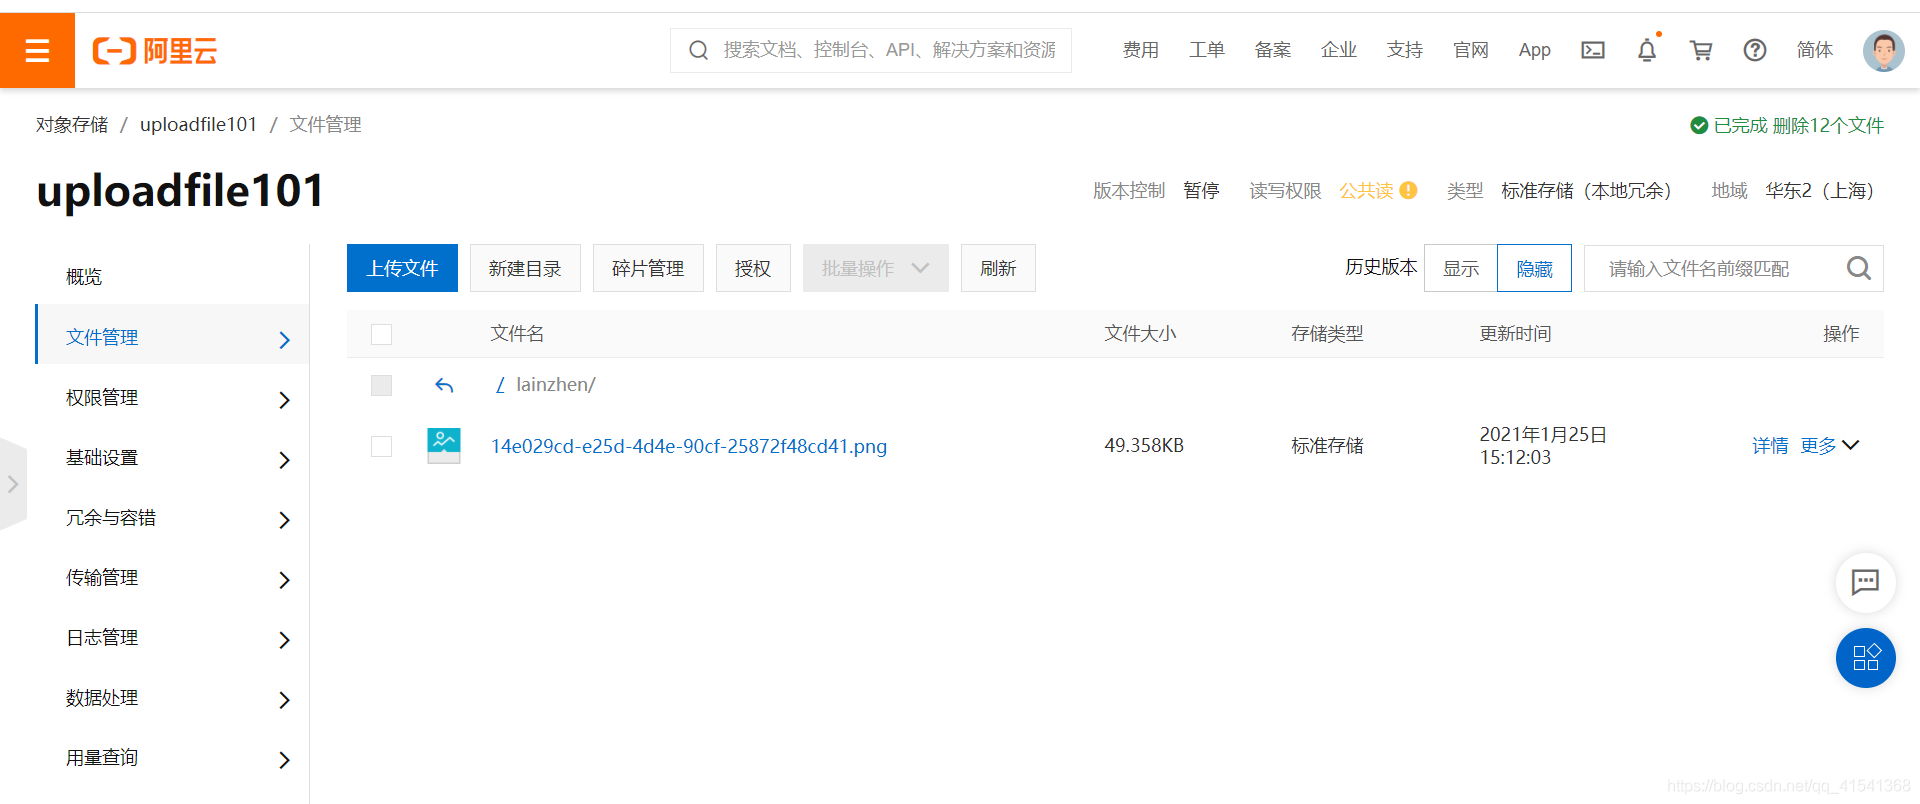Select the checkbox for the png file
This screenshot has width=1920, height=804.
381,446
